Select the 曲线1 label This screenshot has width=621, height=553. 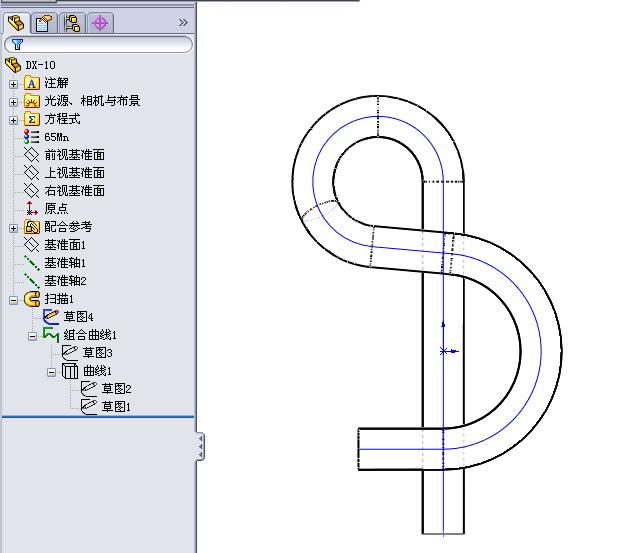97,371
